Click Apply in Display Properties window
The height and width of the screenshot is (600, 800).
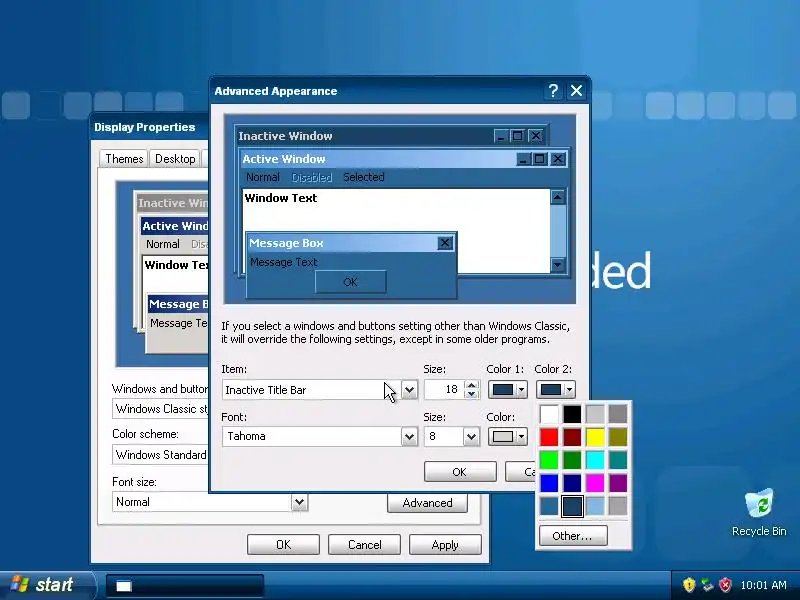[x=445, y=544]
